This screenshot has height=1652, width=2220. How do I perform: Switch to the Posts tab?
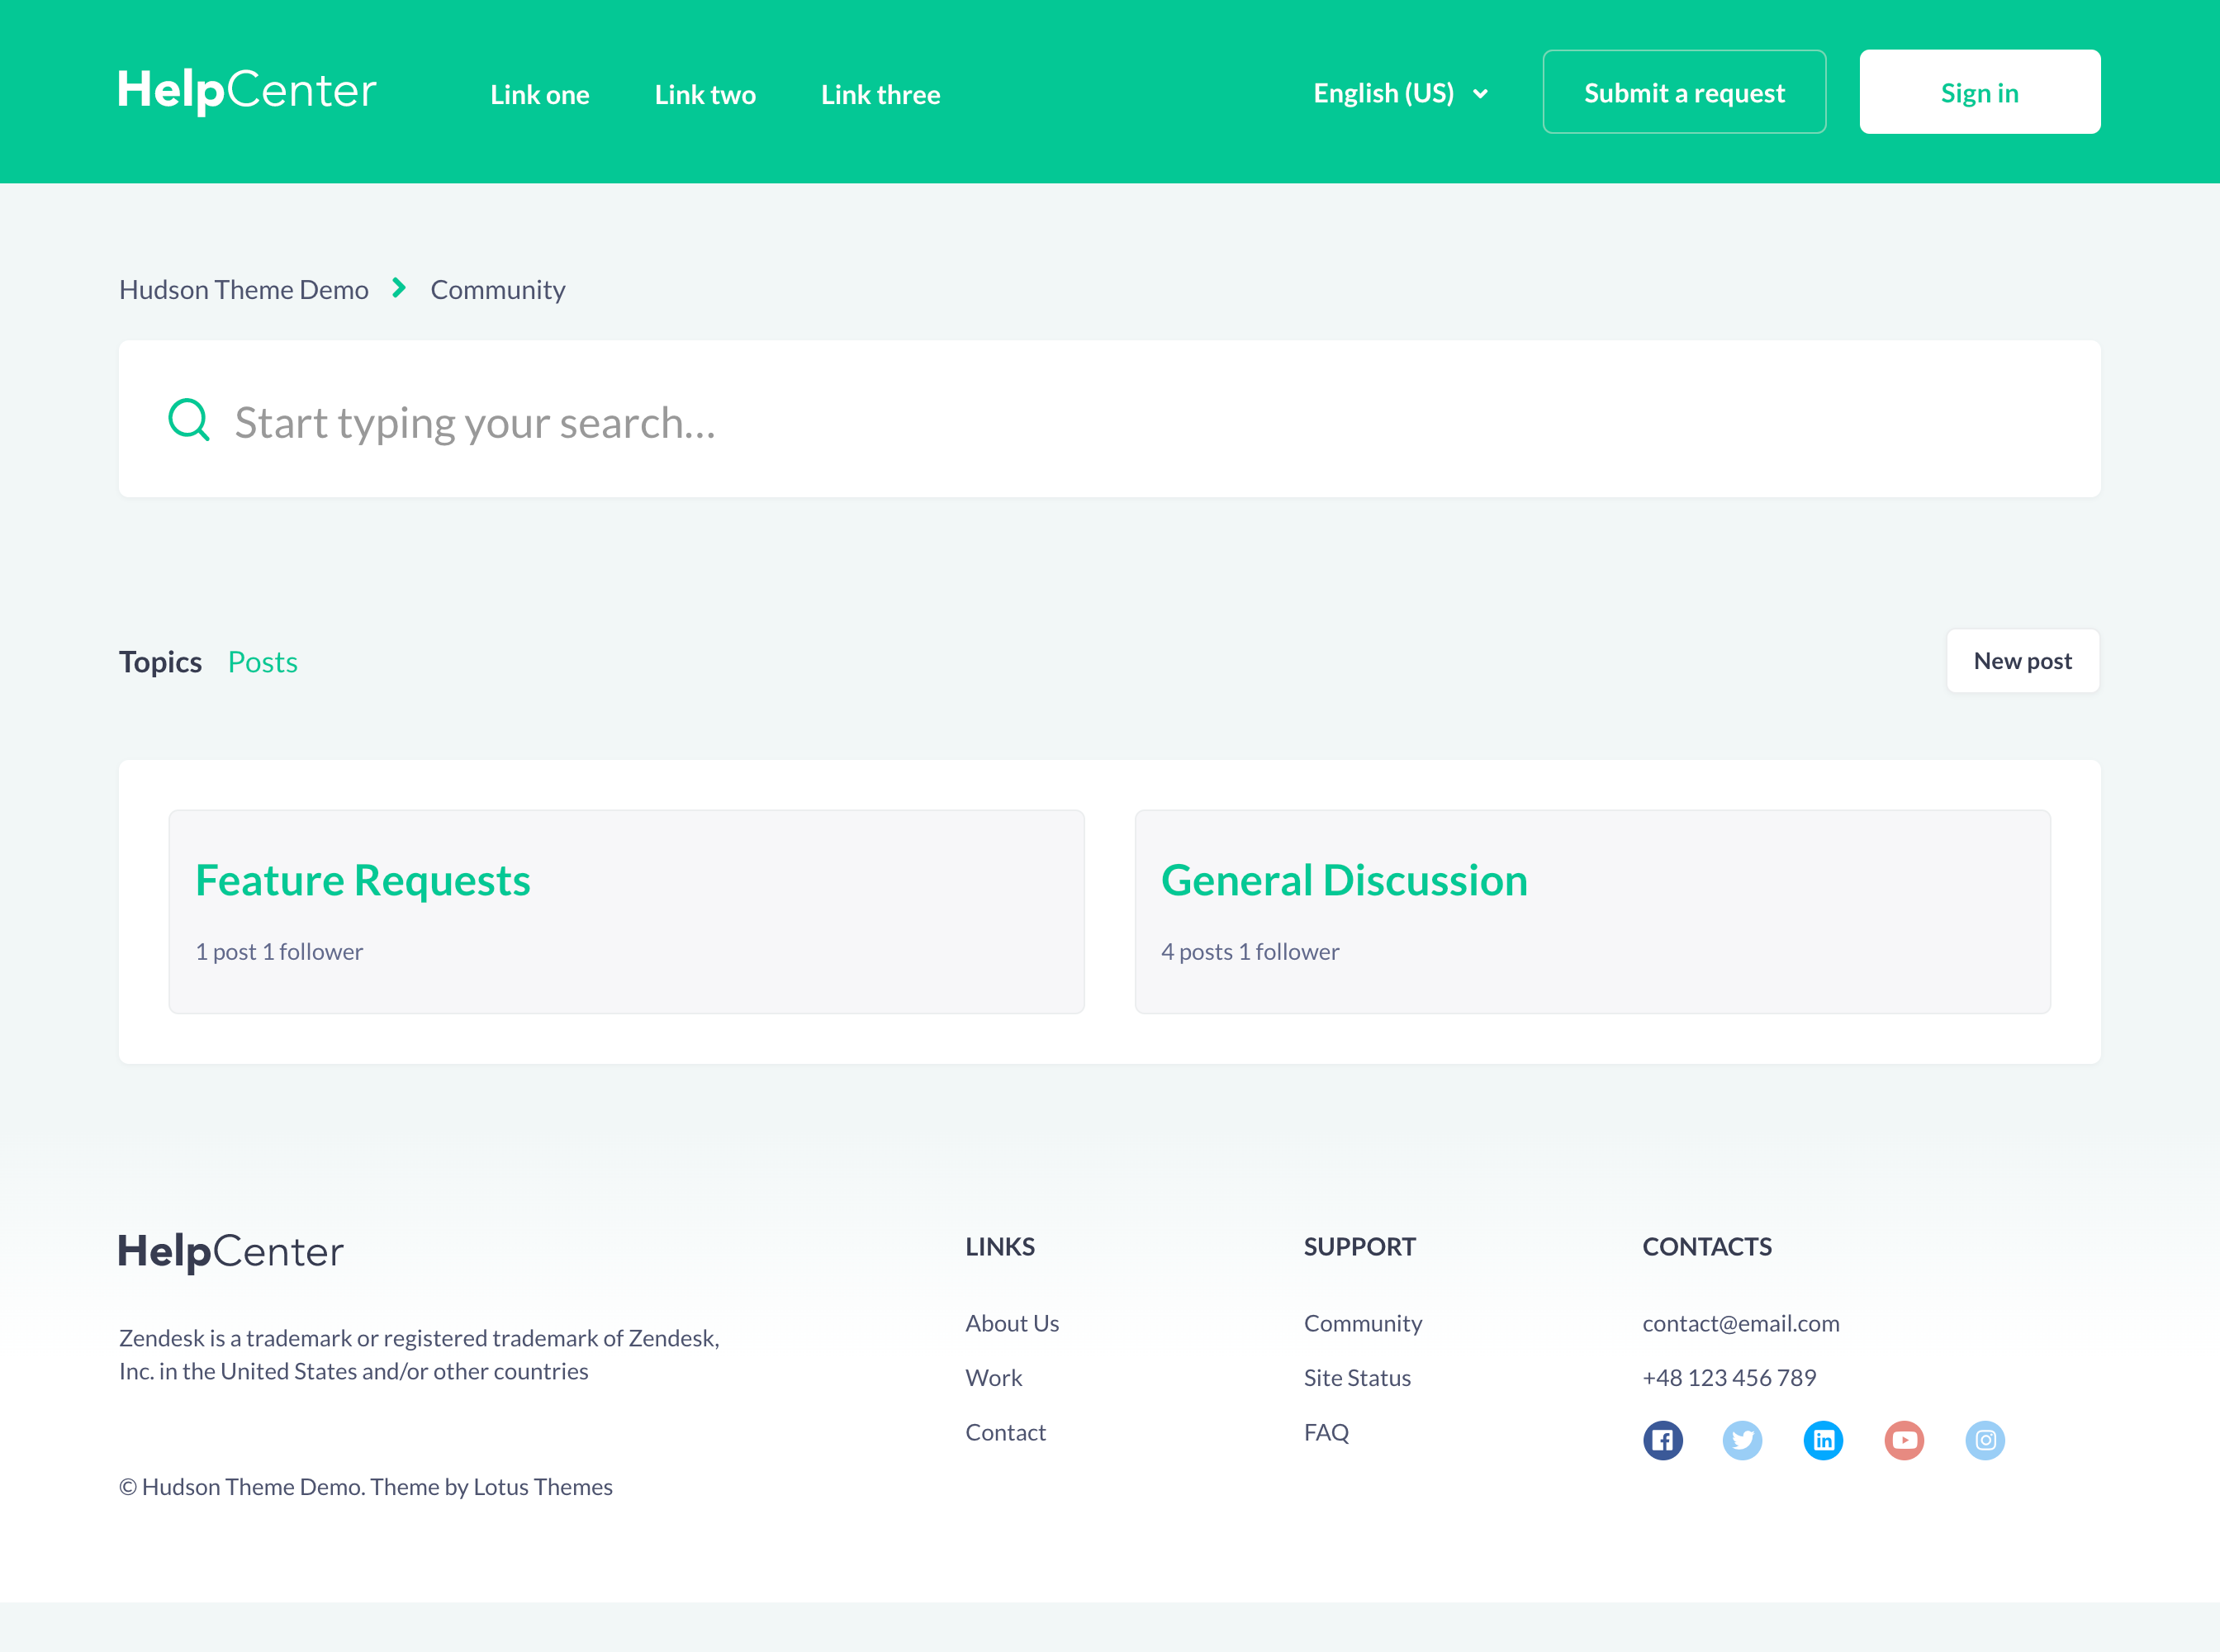coord(262,662)
